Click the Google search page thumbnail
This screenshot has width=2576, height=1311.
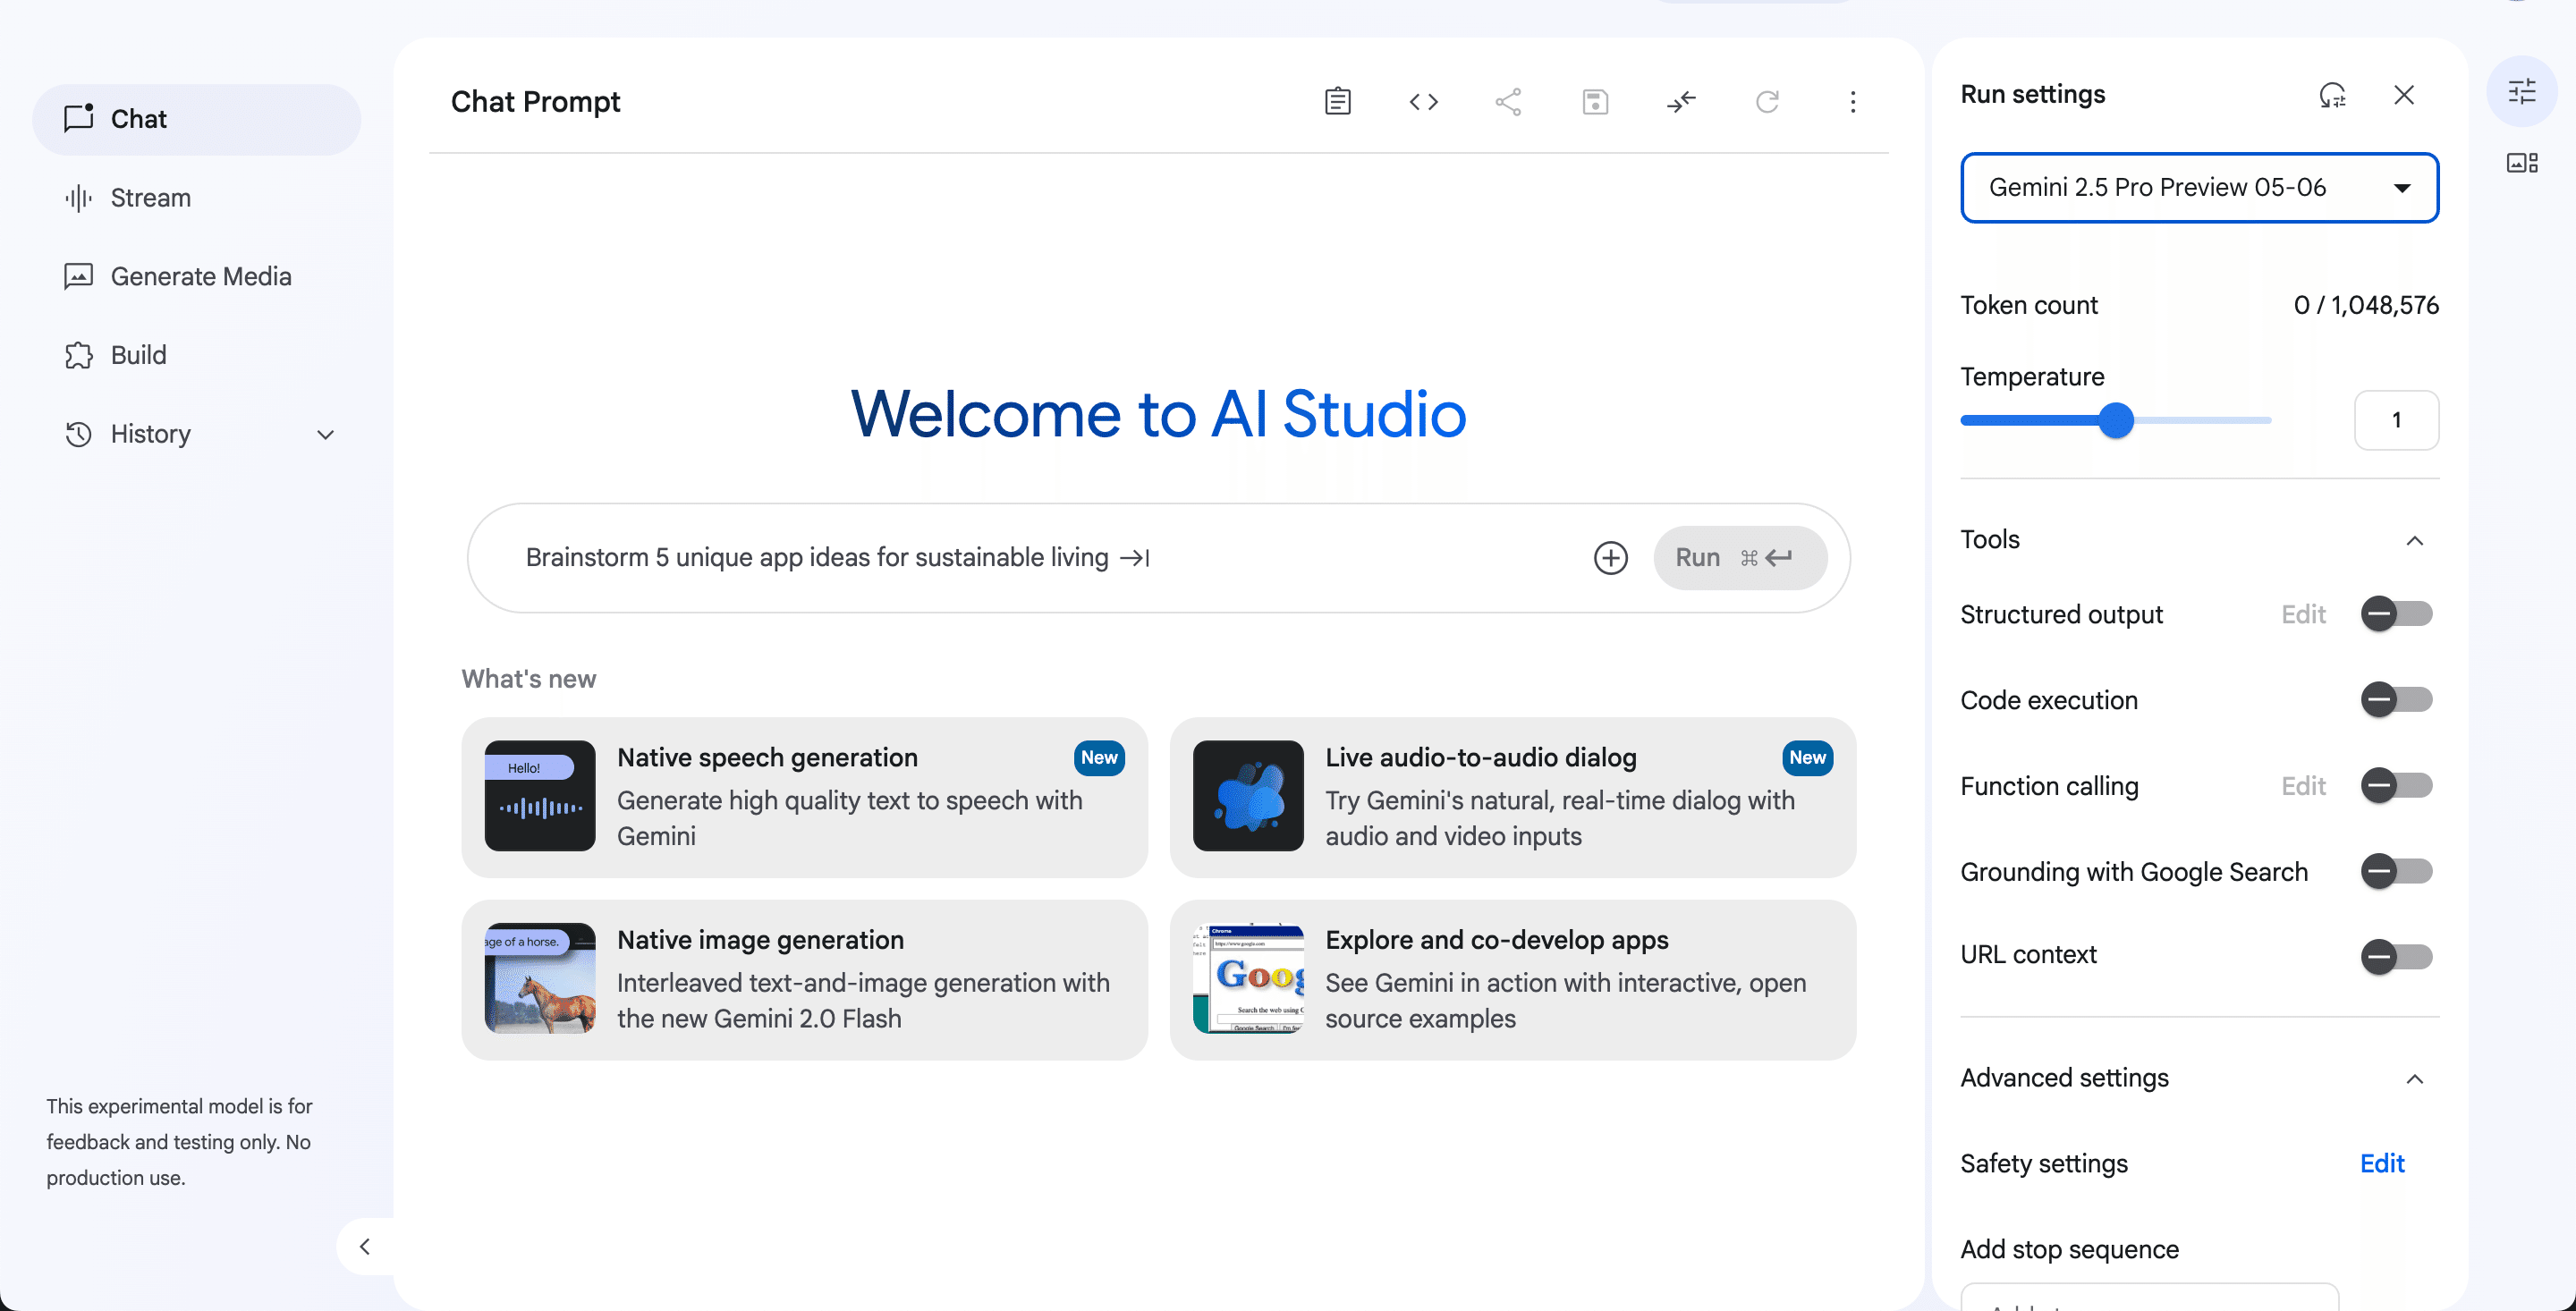1248,978
